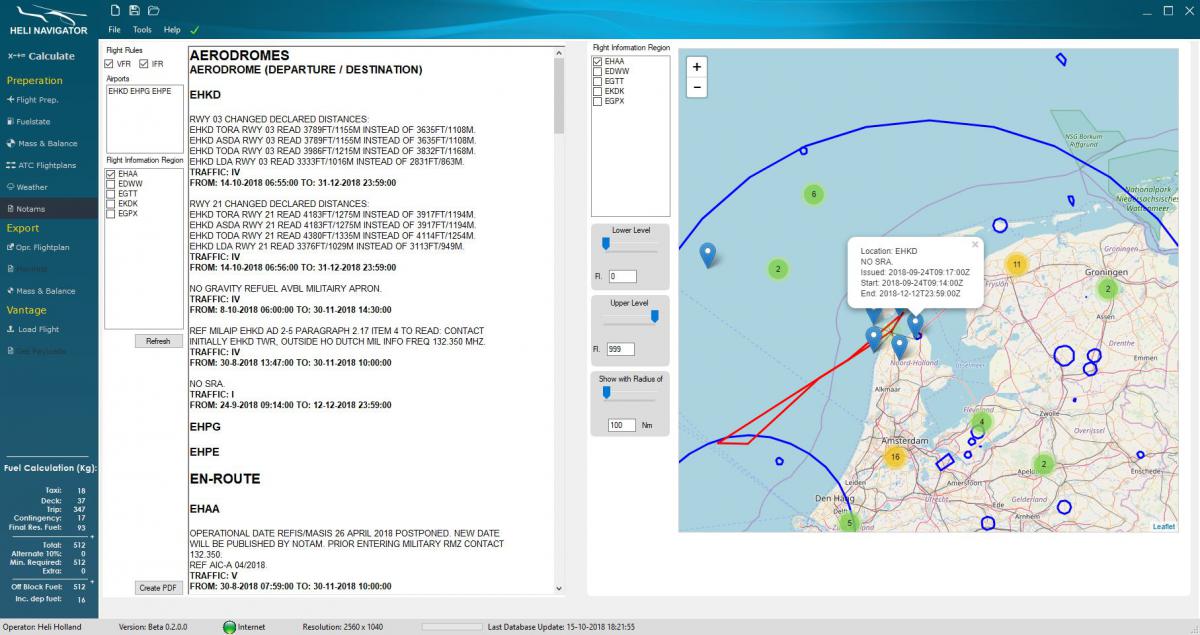Click the Heli Navigator logo
This screenshot has width=1200, height=635.
point(48,20)
